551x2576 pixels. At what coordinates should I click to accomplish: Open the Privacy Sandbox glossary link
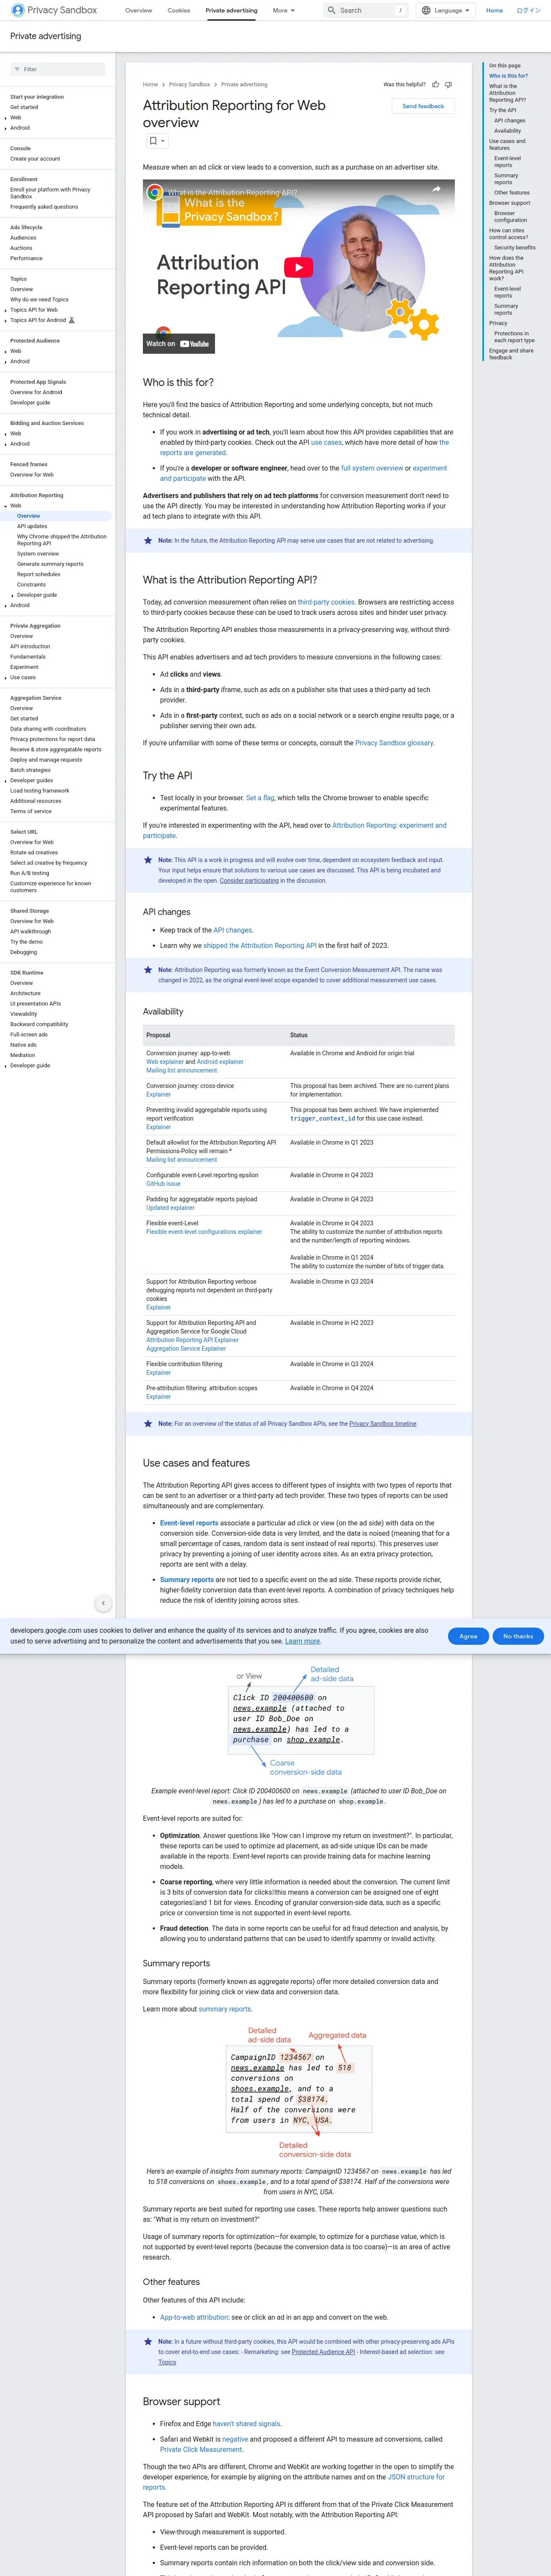pos(394,743)
